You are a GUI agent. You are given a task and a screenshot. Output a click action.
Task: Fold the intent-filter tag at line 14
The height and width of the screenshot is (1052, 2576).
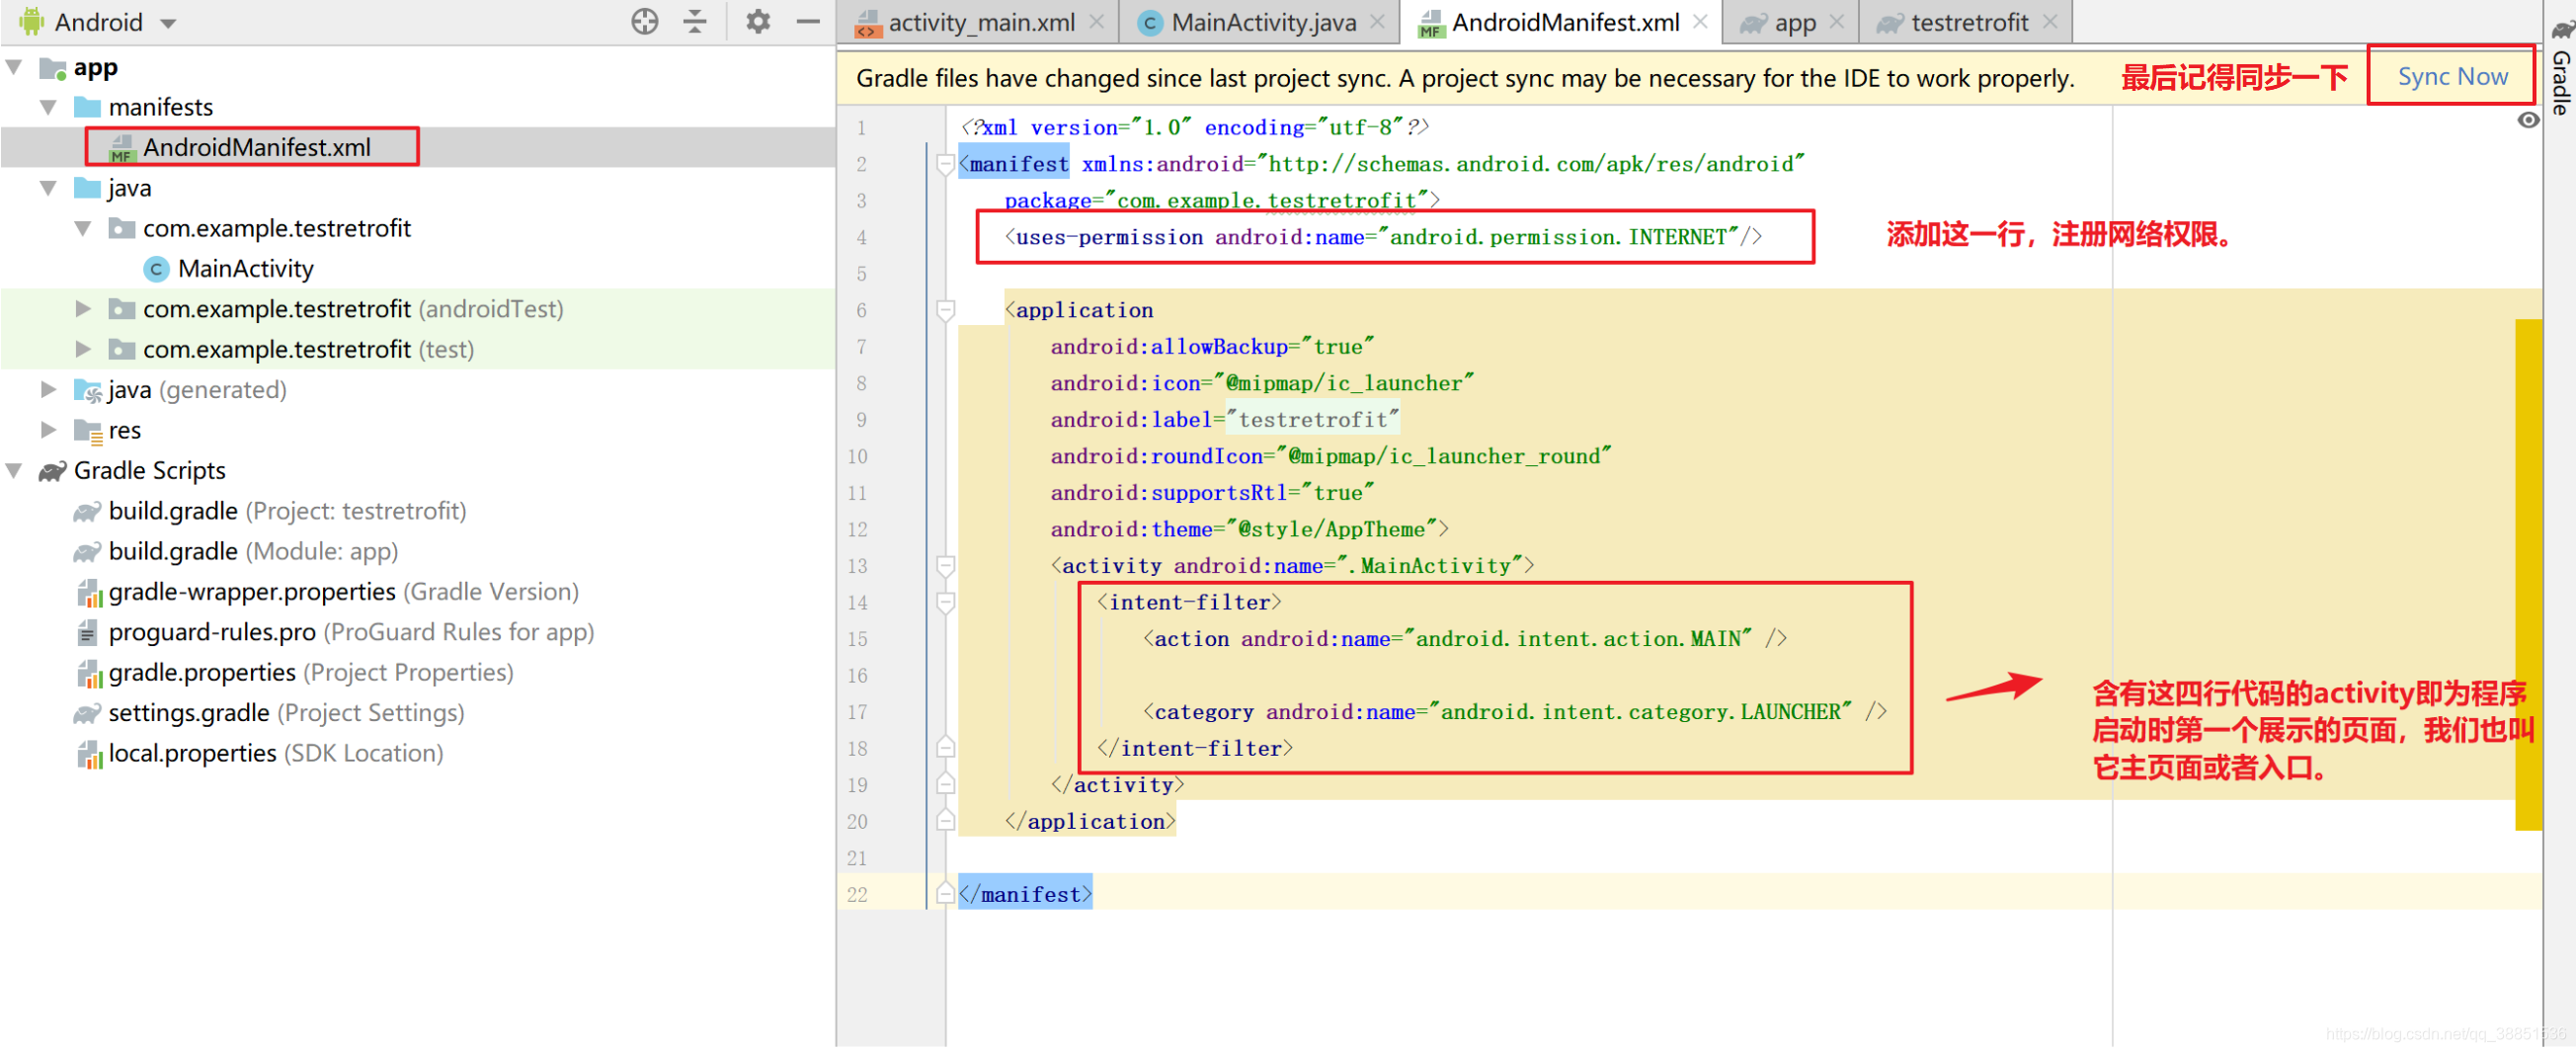[945, 603]
